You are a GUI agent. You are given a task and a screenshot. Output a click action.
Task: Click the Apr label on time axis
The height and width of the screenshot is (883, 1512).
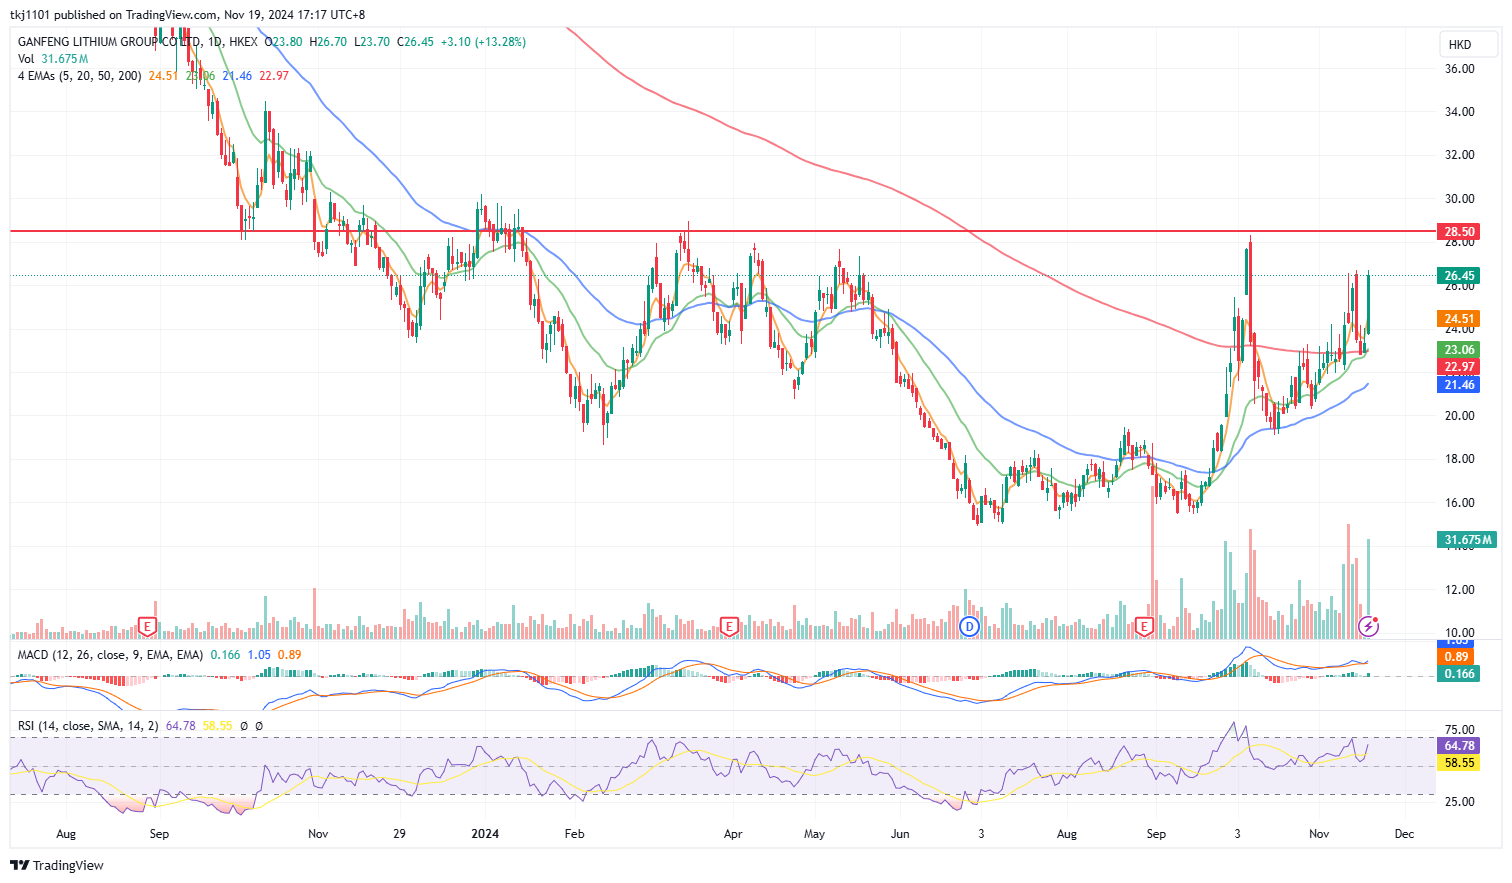(x=733, y=834)
